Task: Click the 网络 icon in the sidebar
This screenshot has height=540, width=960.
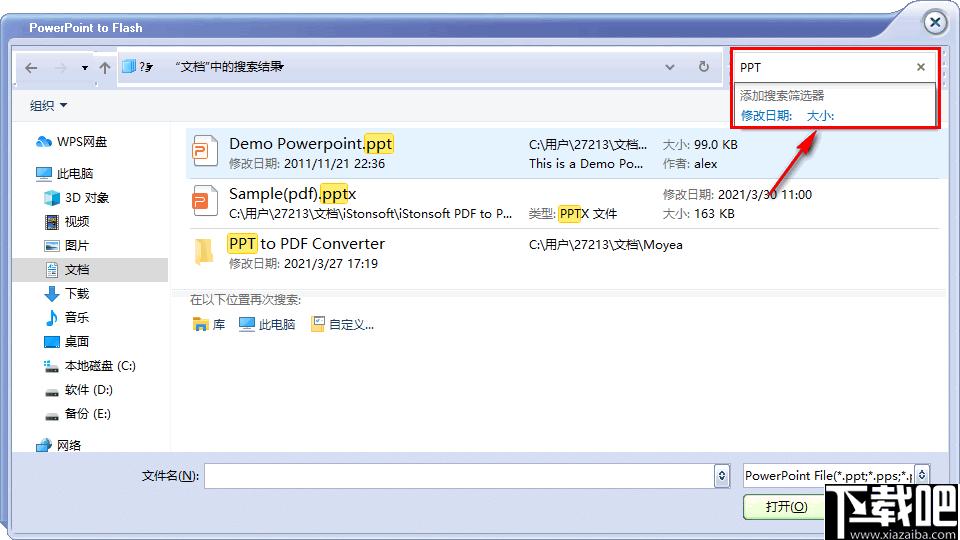Action: click(43, 446)
